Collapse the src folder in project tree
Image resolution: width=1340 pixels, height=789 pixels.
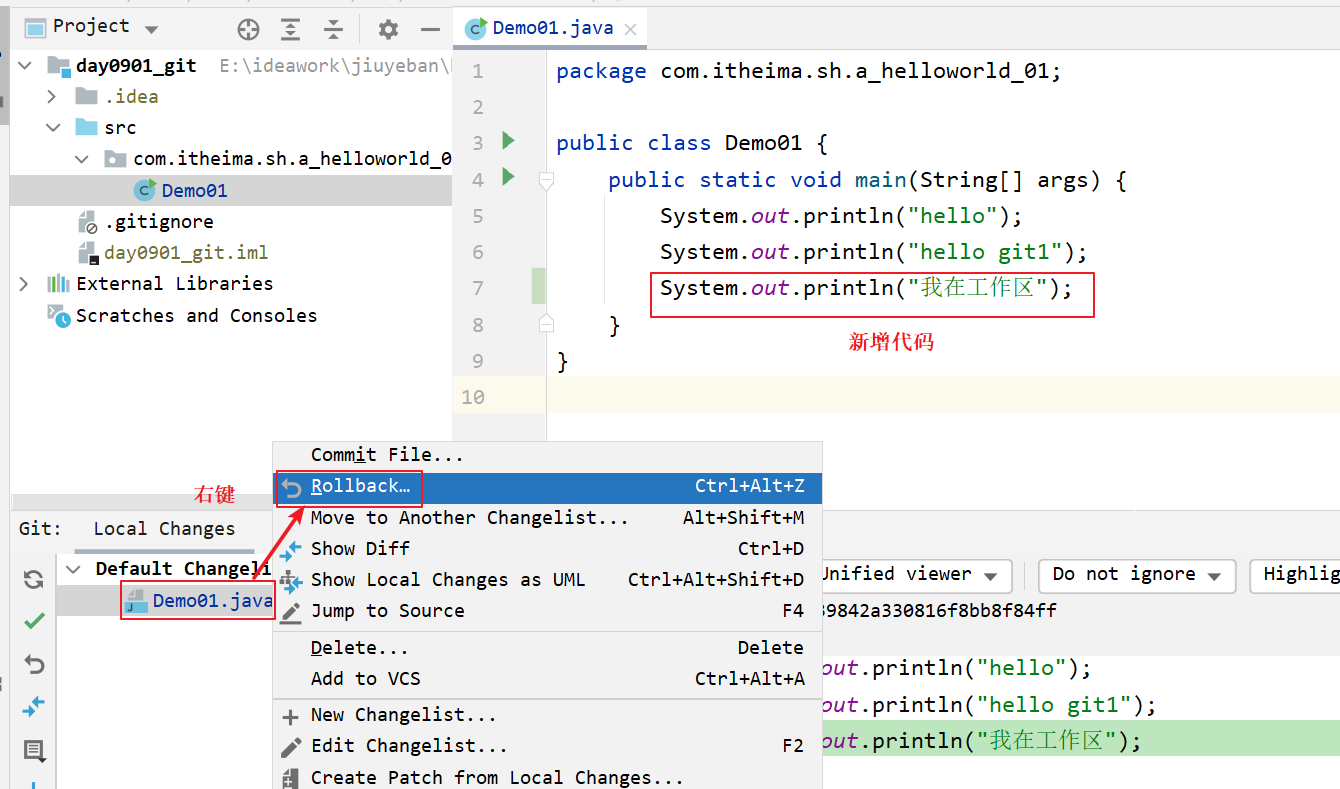point(53,128)
